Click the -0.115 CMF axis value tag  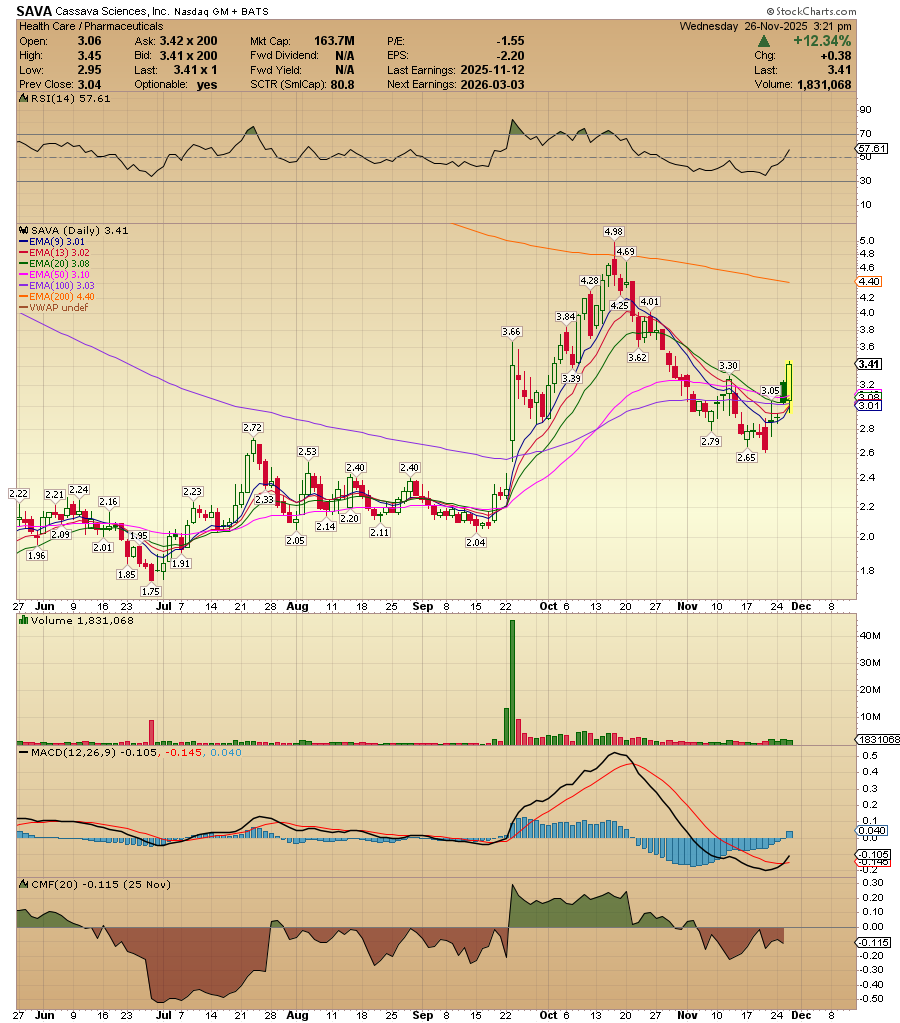coord(873,943)
